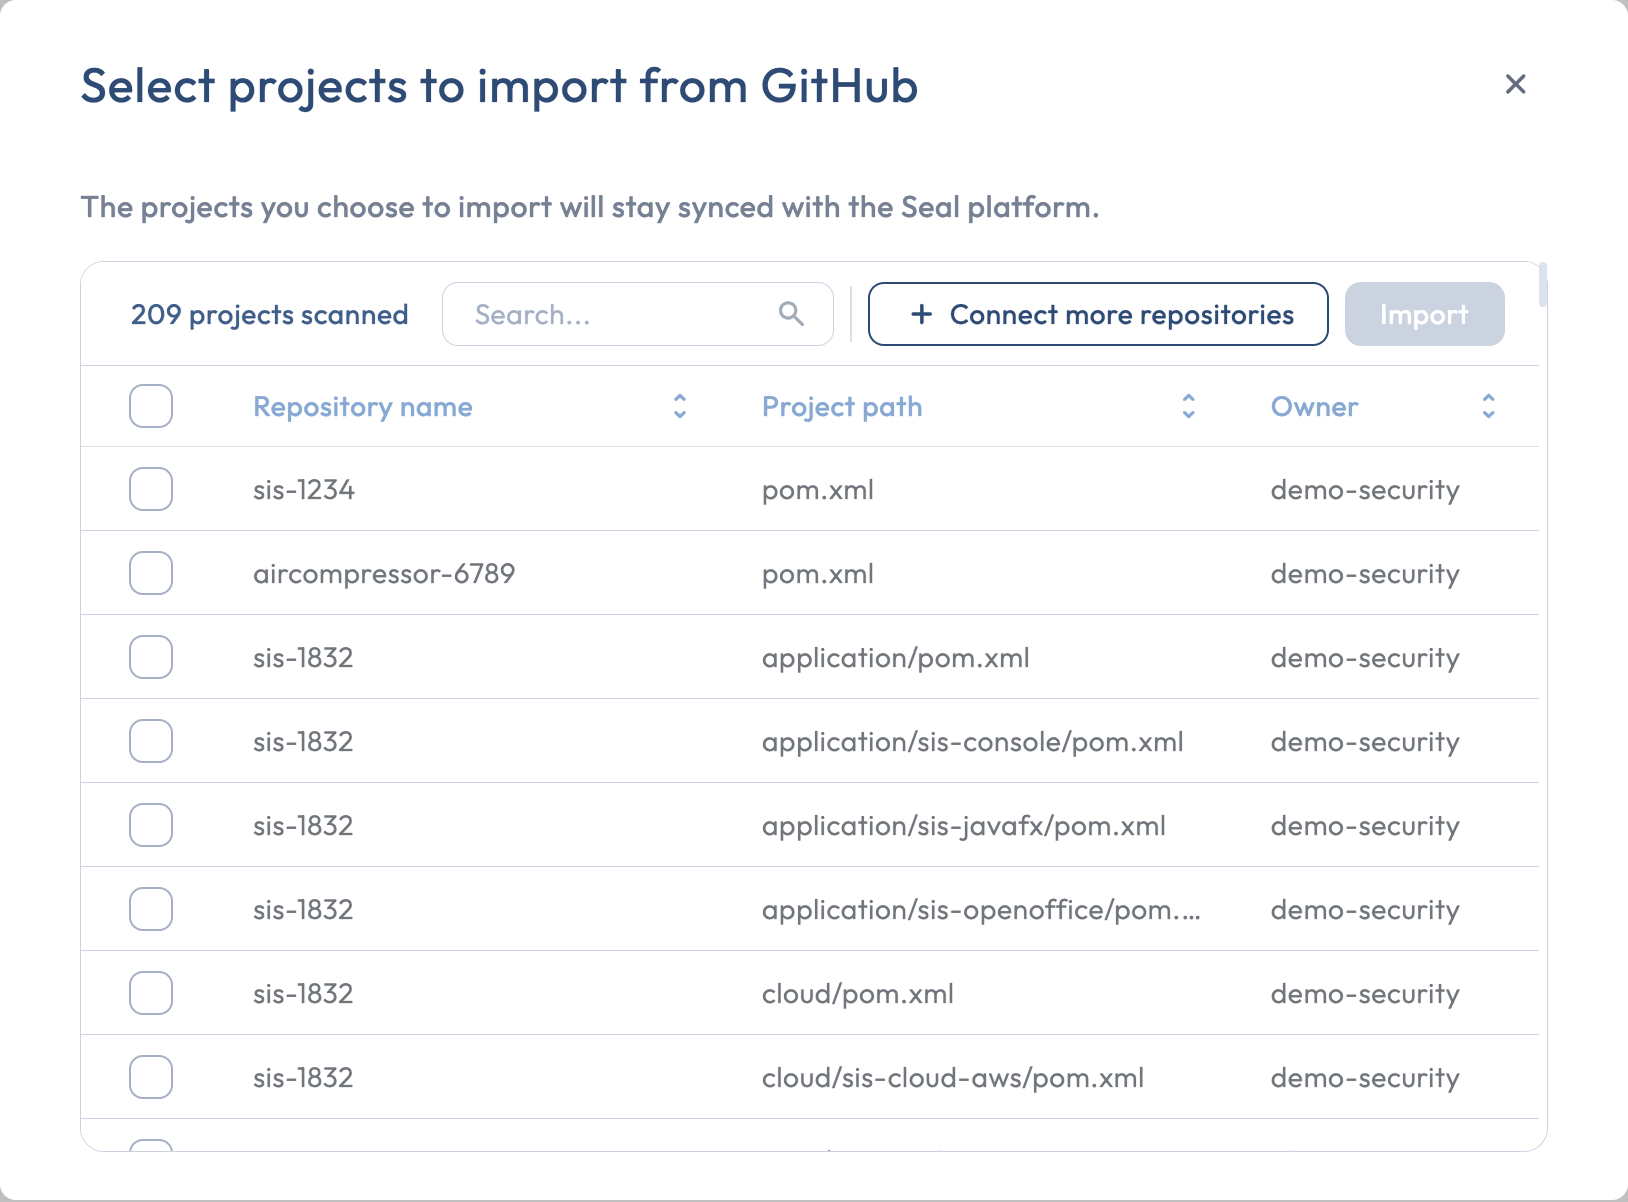Click demo-security owner in sis-1234 row
The height and width of the screenshot is (1202, 1628).
[1365, 490]
